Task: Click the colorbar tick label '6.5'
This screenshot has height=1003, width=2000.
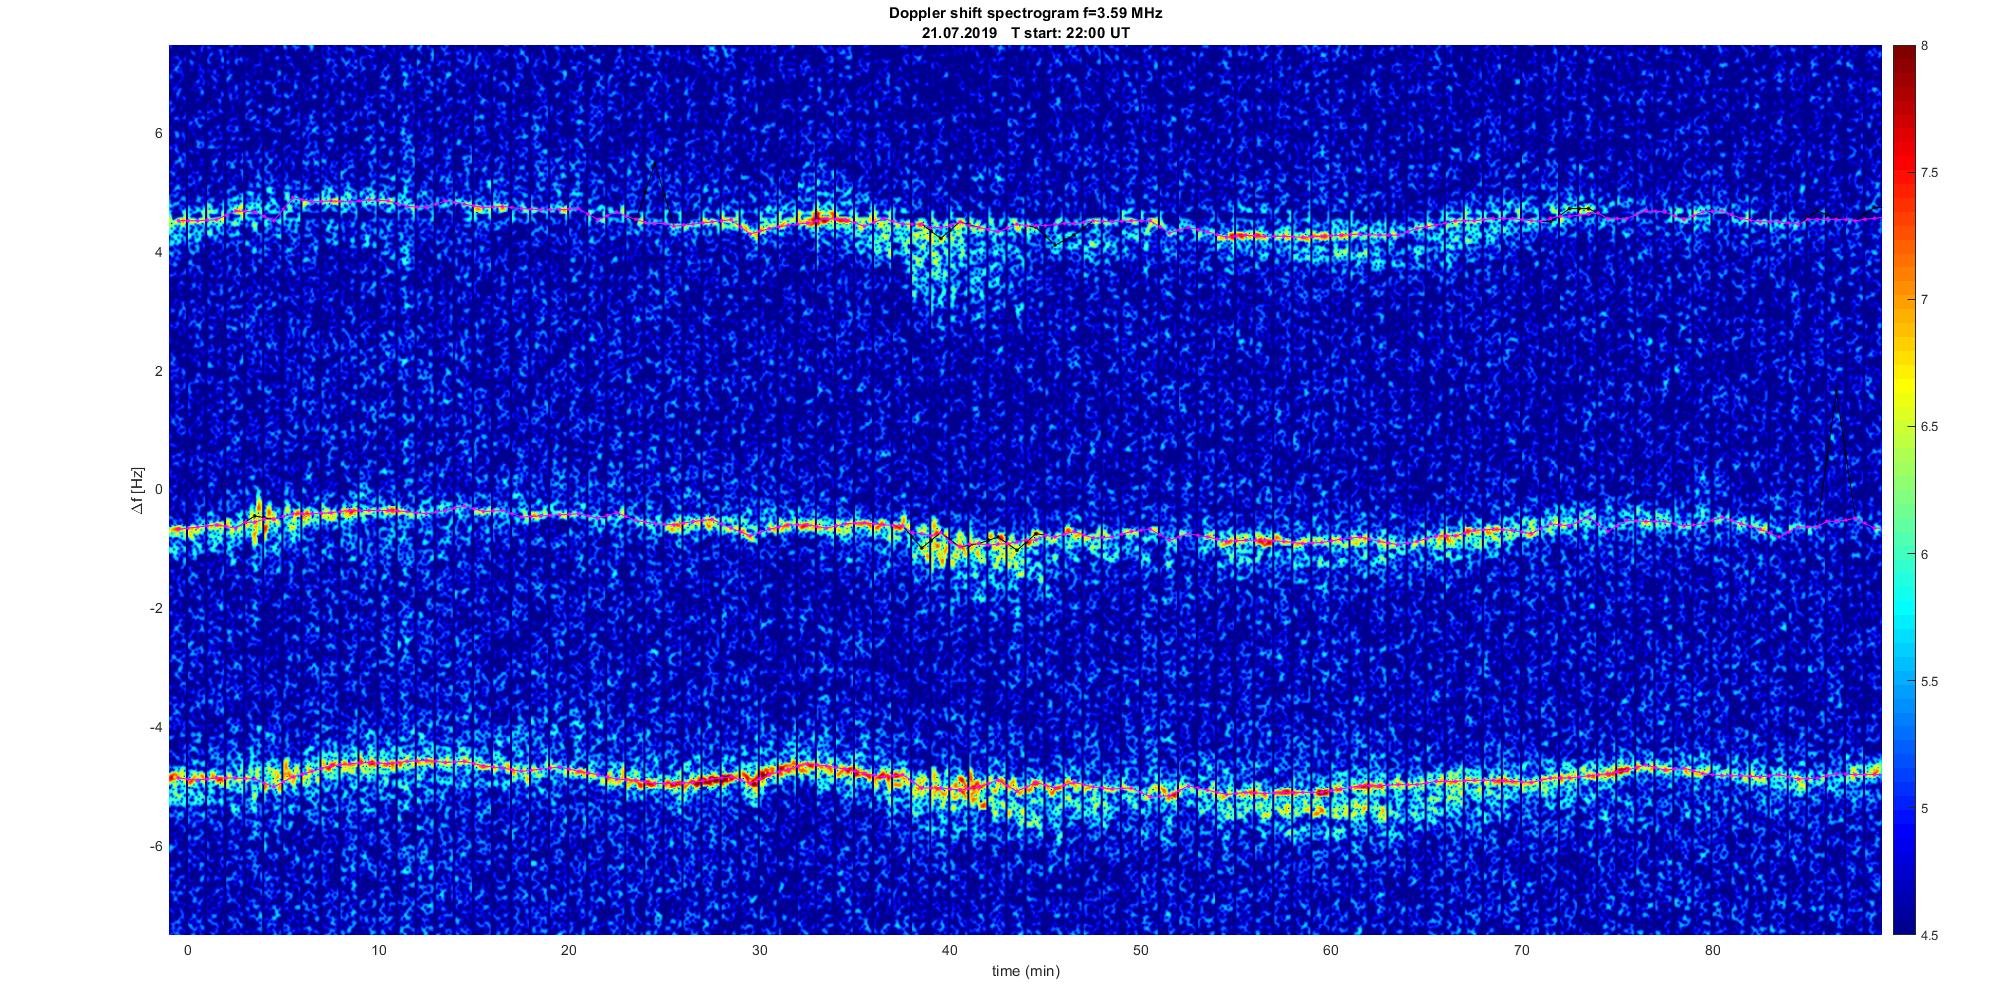Action: 1930,427
